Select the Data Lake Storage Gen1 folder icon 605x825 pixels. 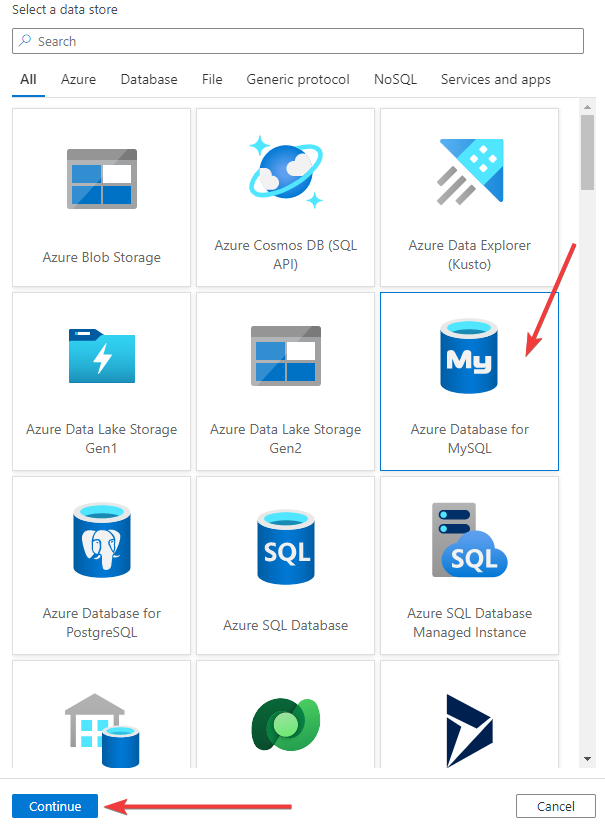pyautogui.click(x=102, y=356)
